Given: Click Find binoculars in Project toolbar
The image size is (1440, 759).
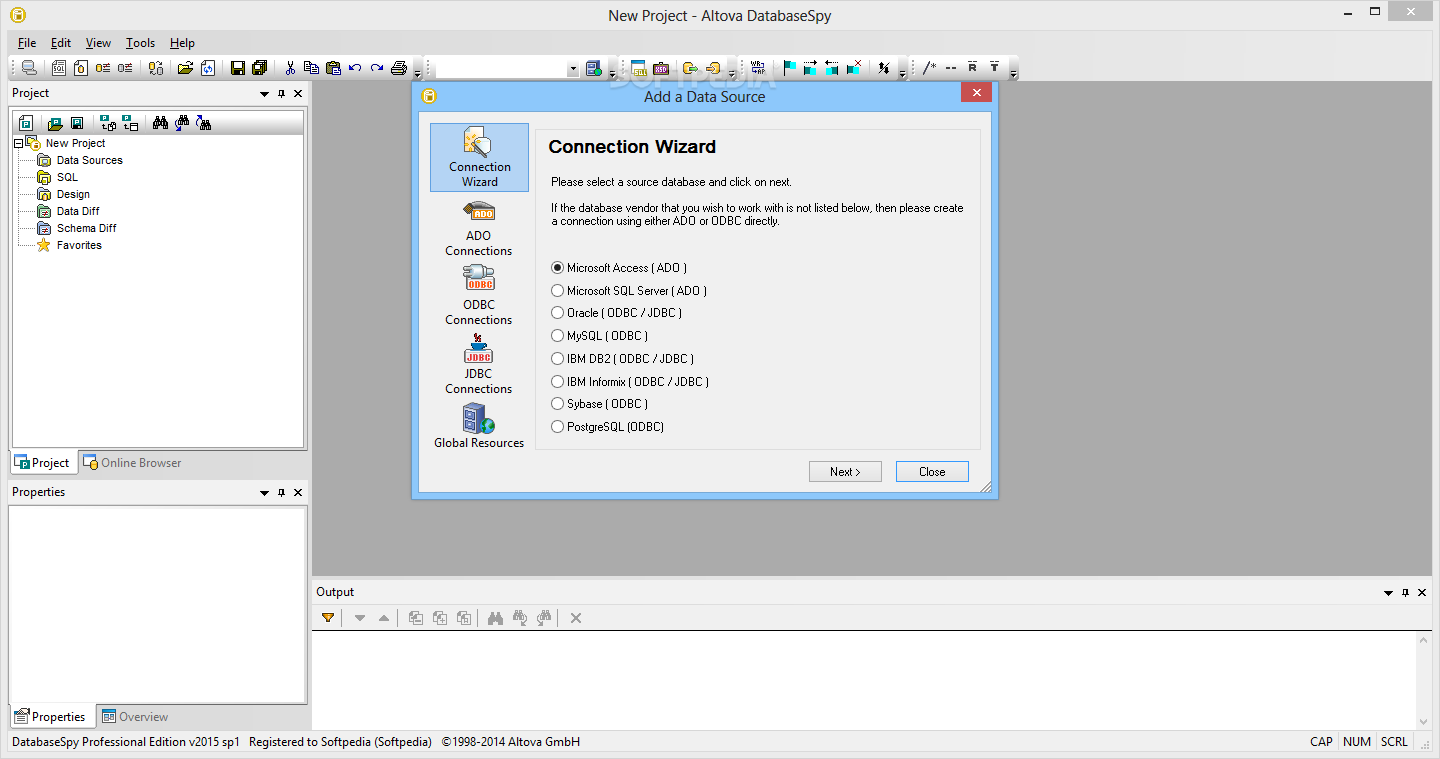Looking at the screenshot, I should (160, 123).
